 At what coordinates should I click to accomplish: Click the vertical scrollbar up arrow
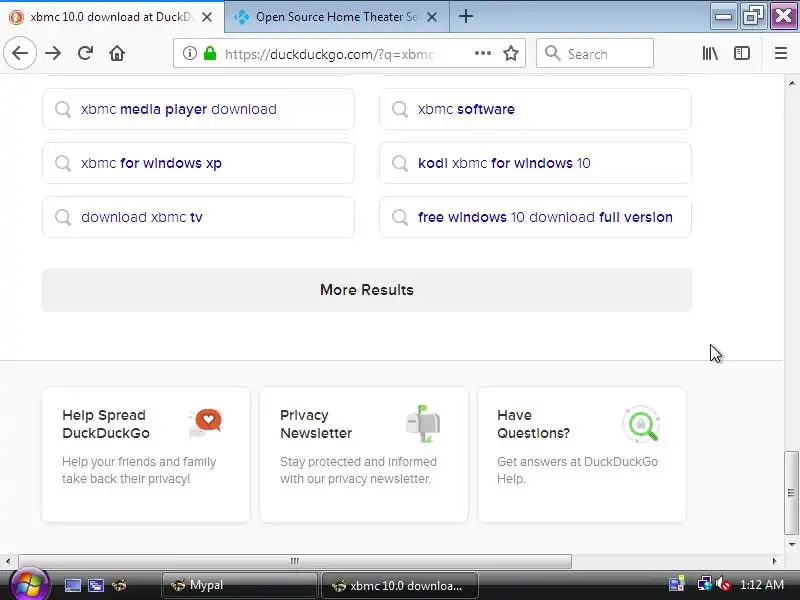791,83
